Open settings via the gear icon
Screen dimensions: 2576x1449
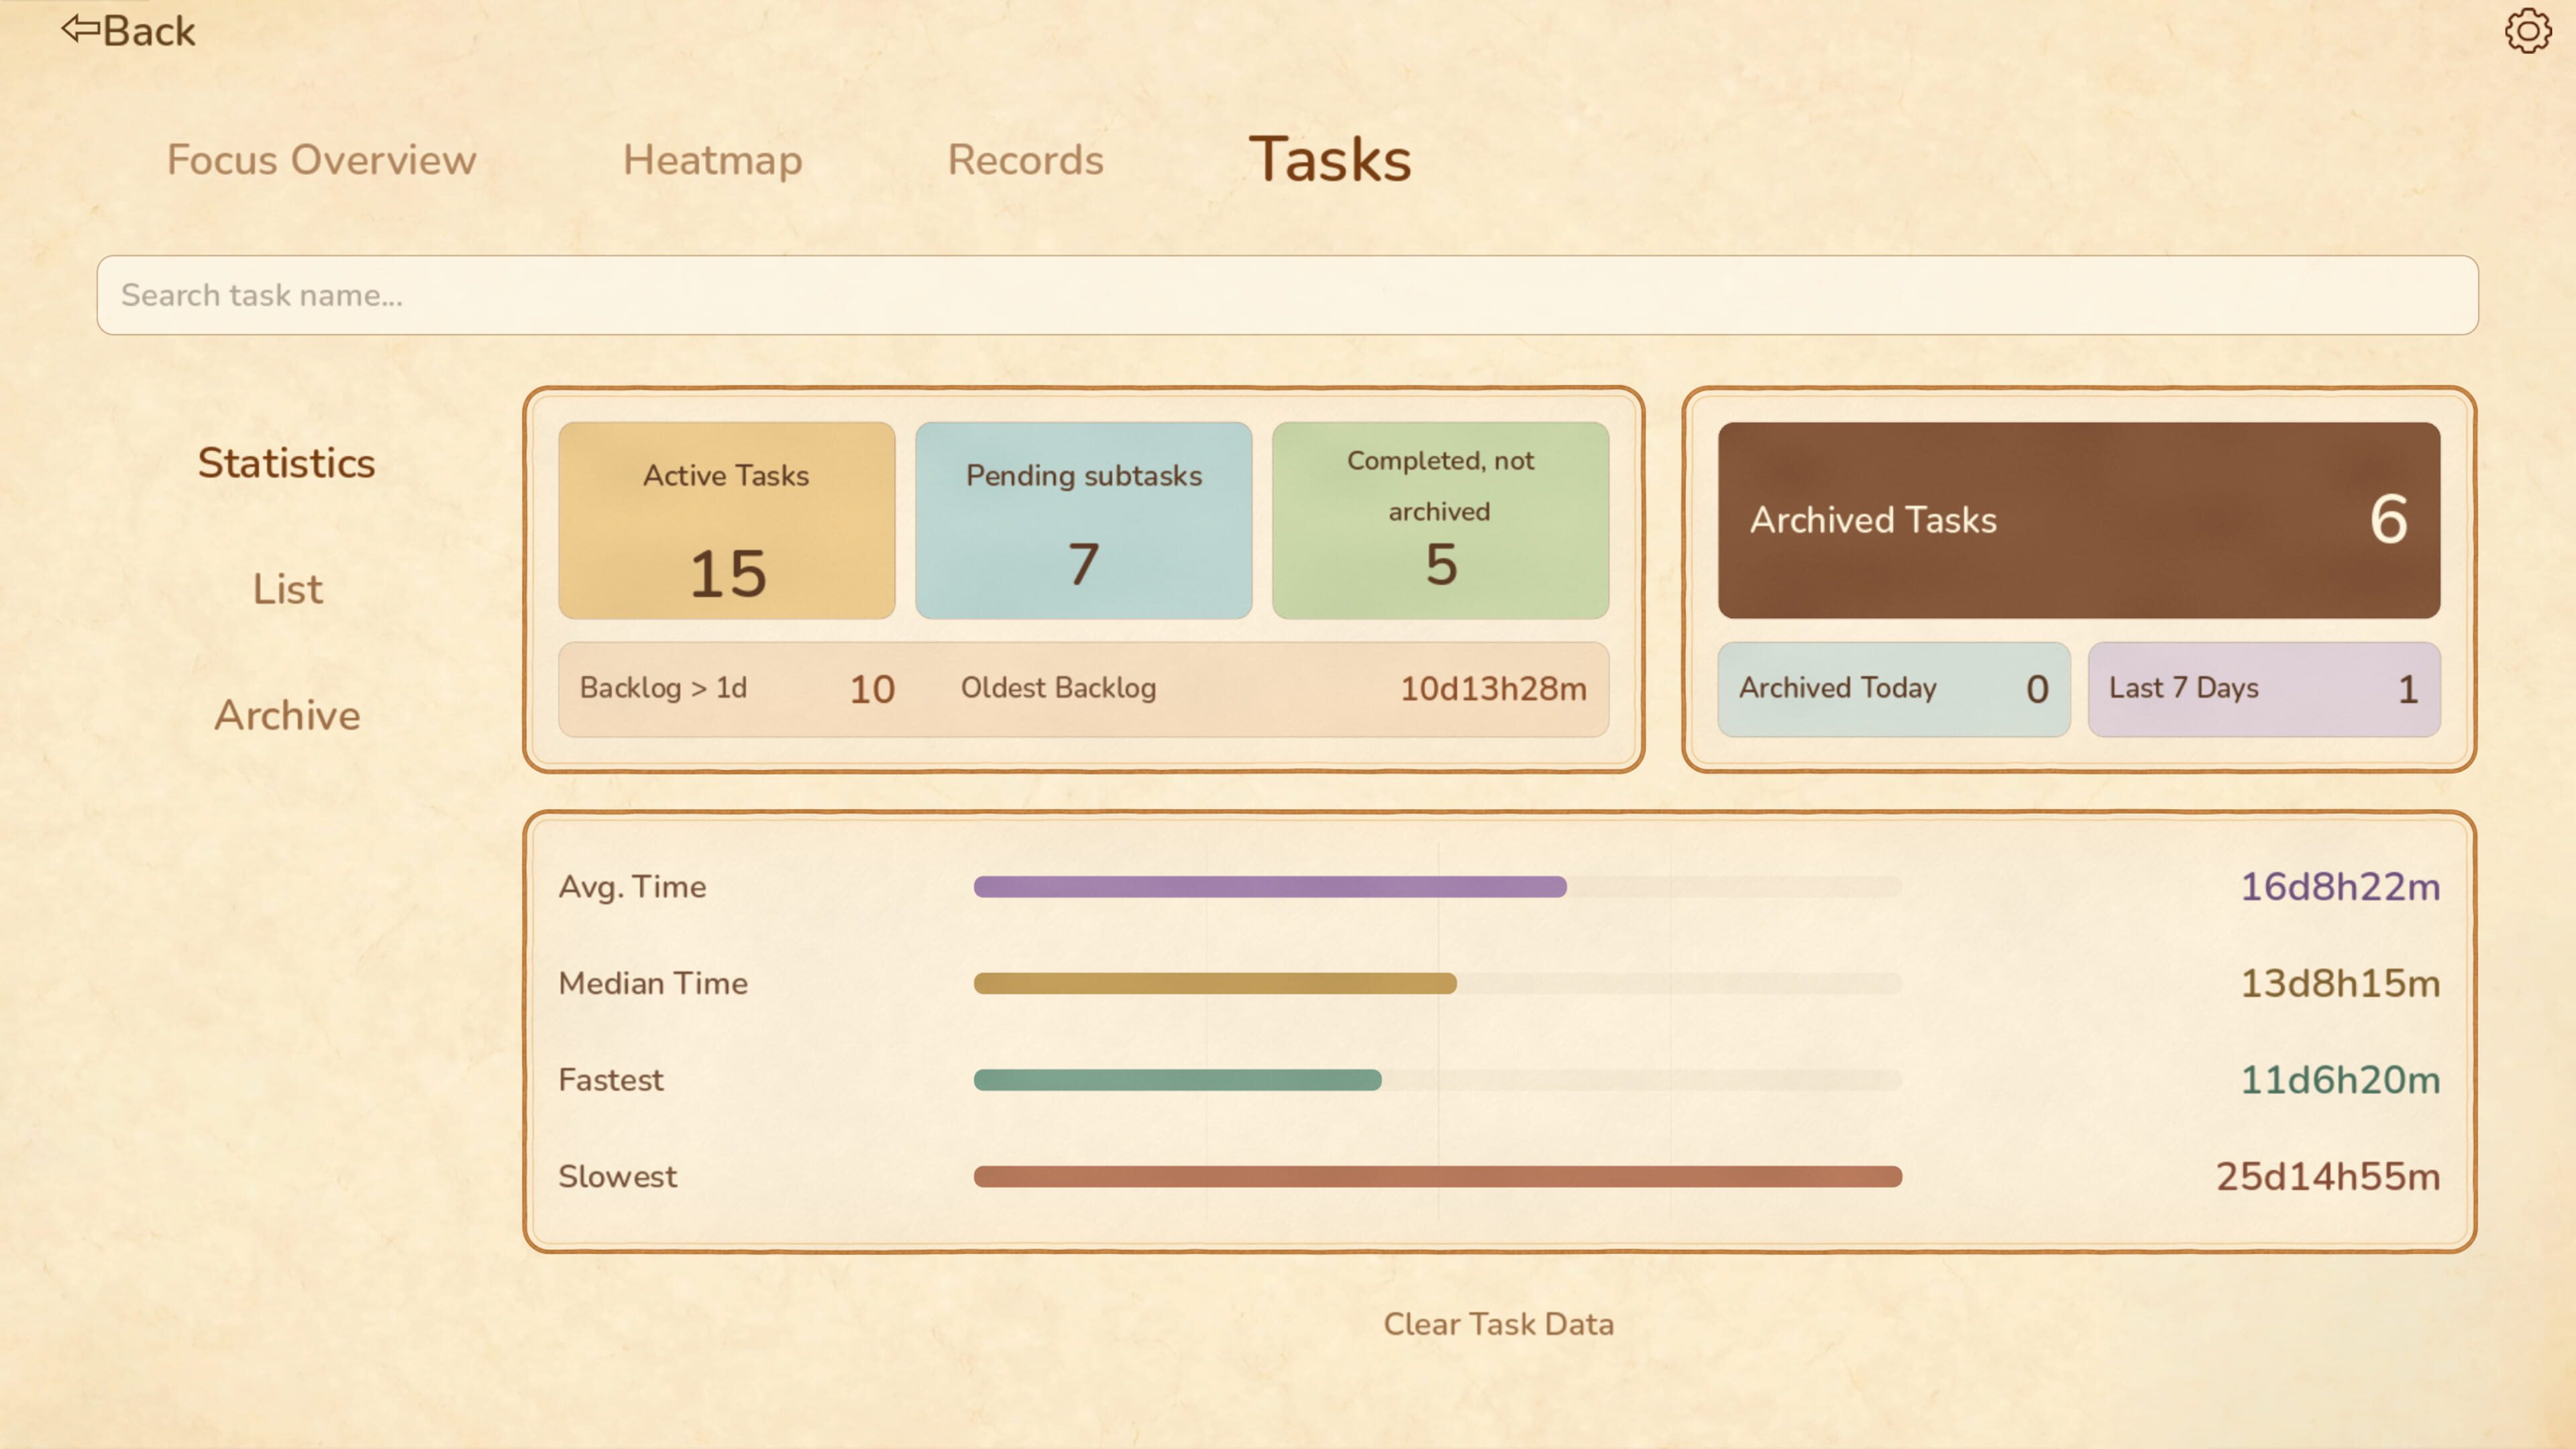[x=2527, y=31]
